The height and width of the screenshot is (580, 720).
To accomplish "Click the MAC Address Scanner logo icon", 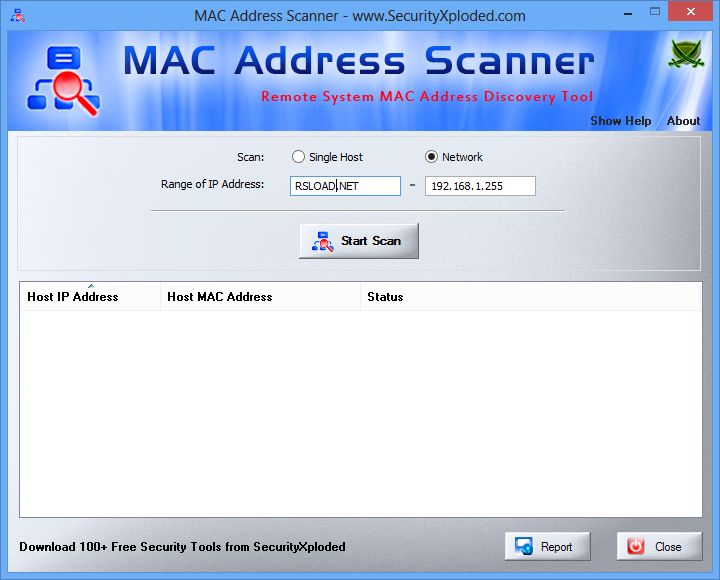I will pyautogui.click(x=63, y=81).
